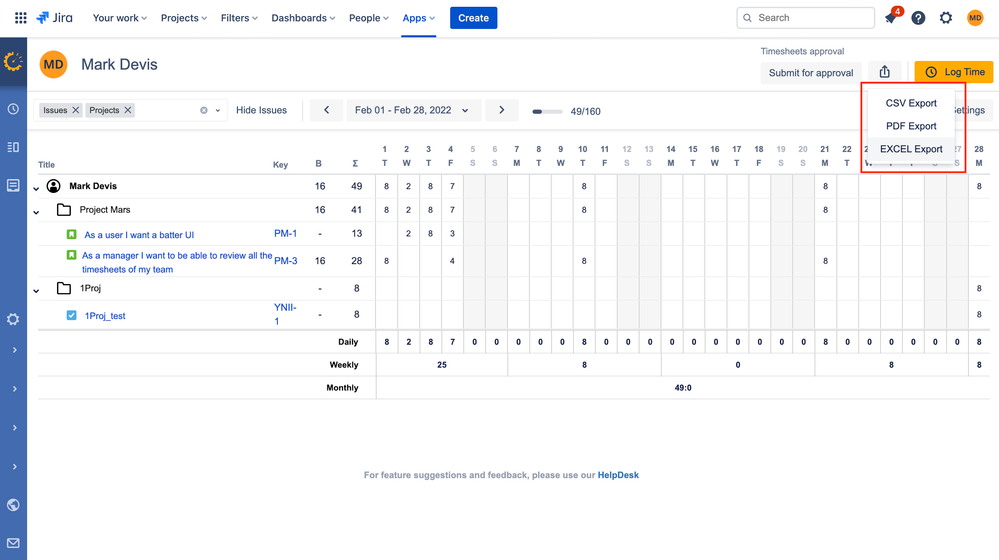Open issue As a user I want a batter UI

139,235
